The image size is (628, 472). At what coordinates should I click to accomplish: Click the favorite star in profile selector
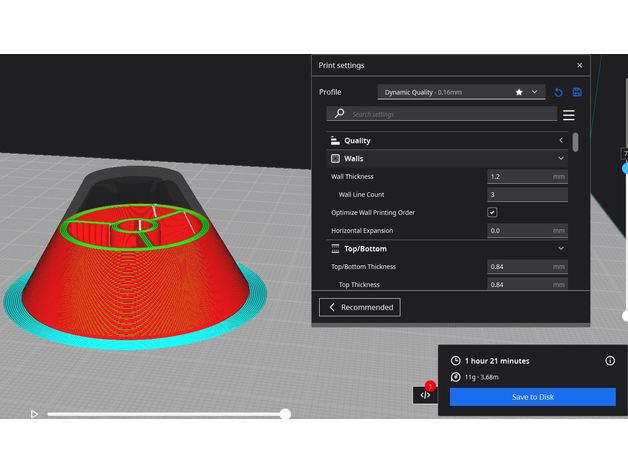click(519, 92)
